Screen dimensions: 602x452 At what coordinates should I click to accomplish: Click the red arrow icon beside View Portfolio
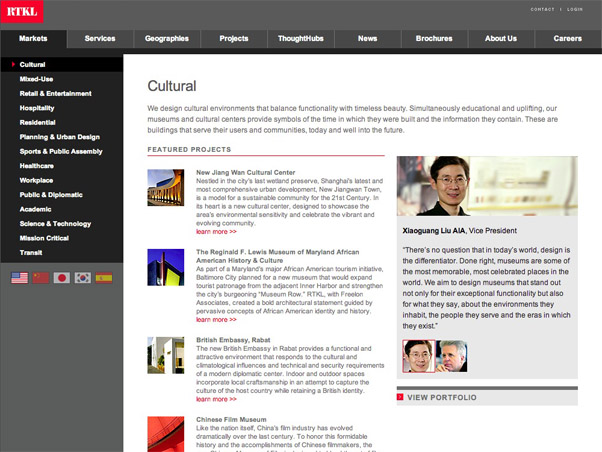tap(400, 397)
